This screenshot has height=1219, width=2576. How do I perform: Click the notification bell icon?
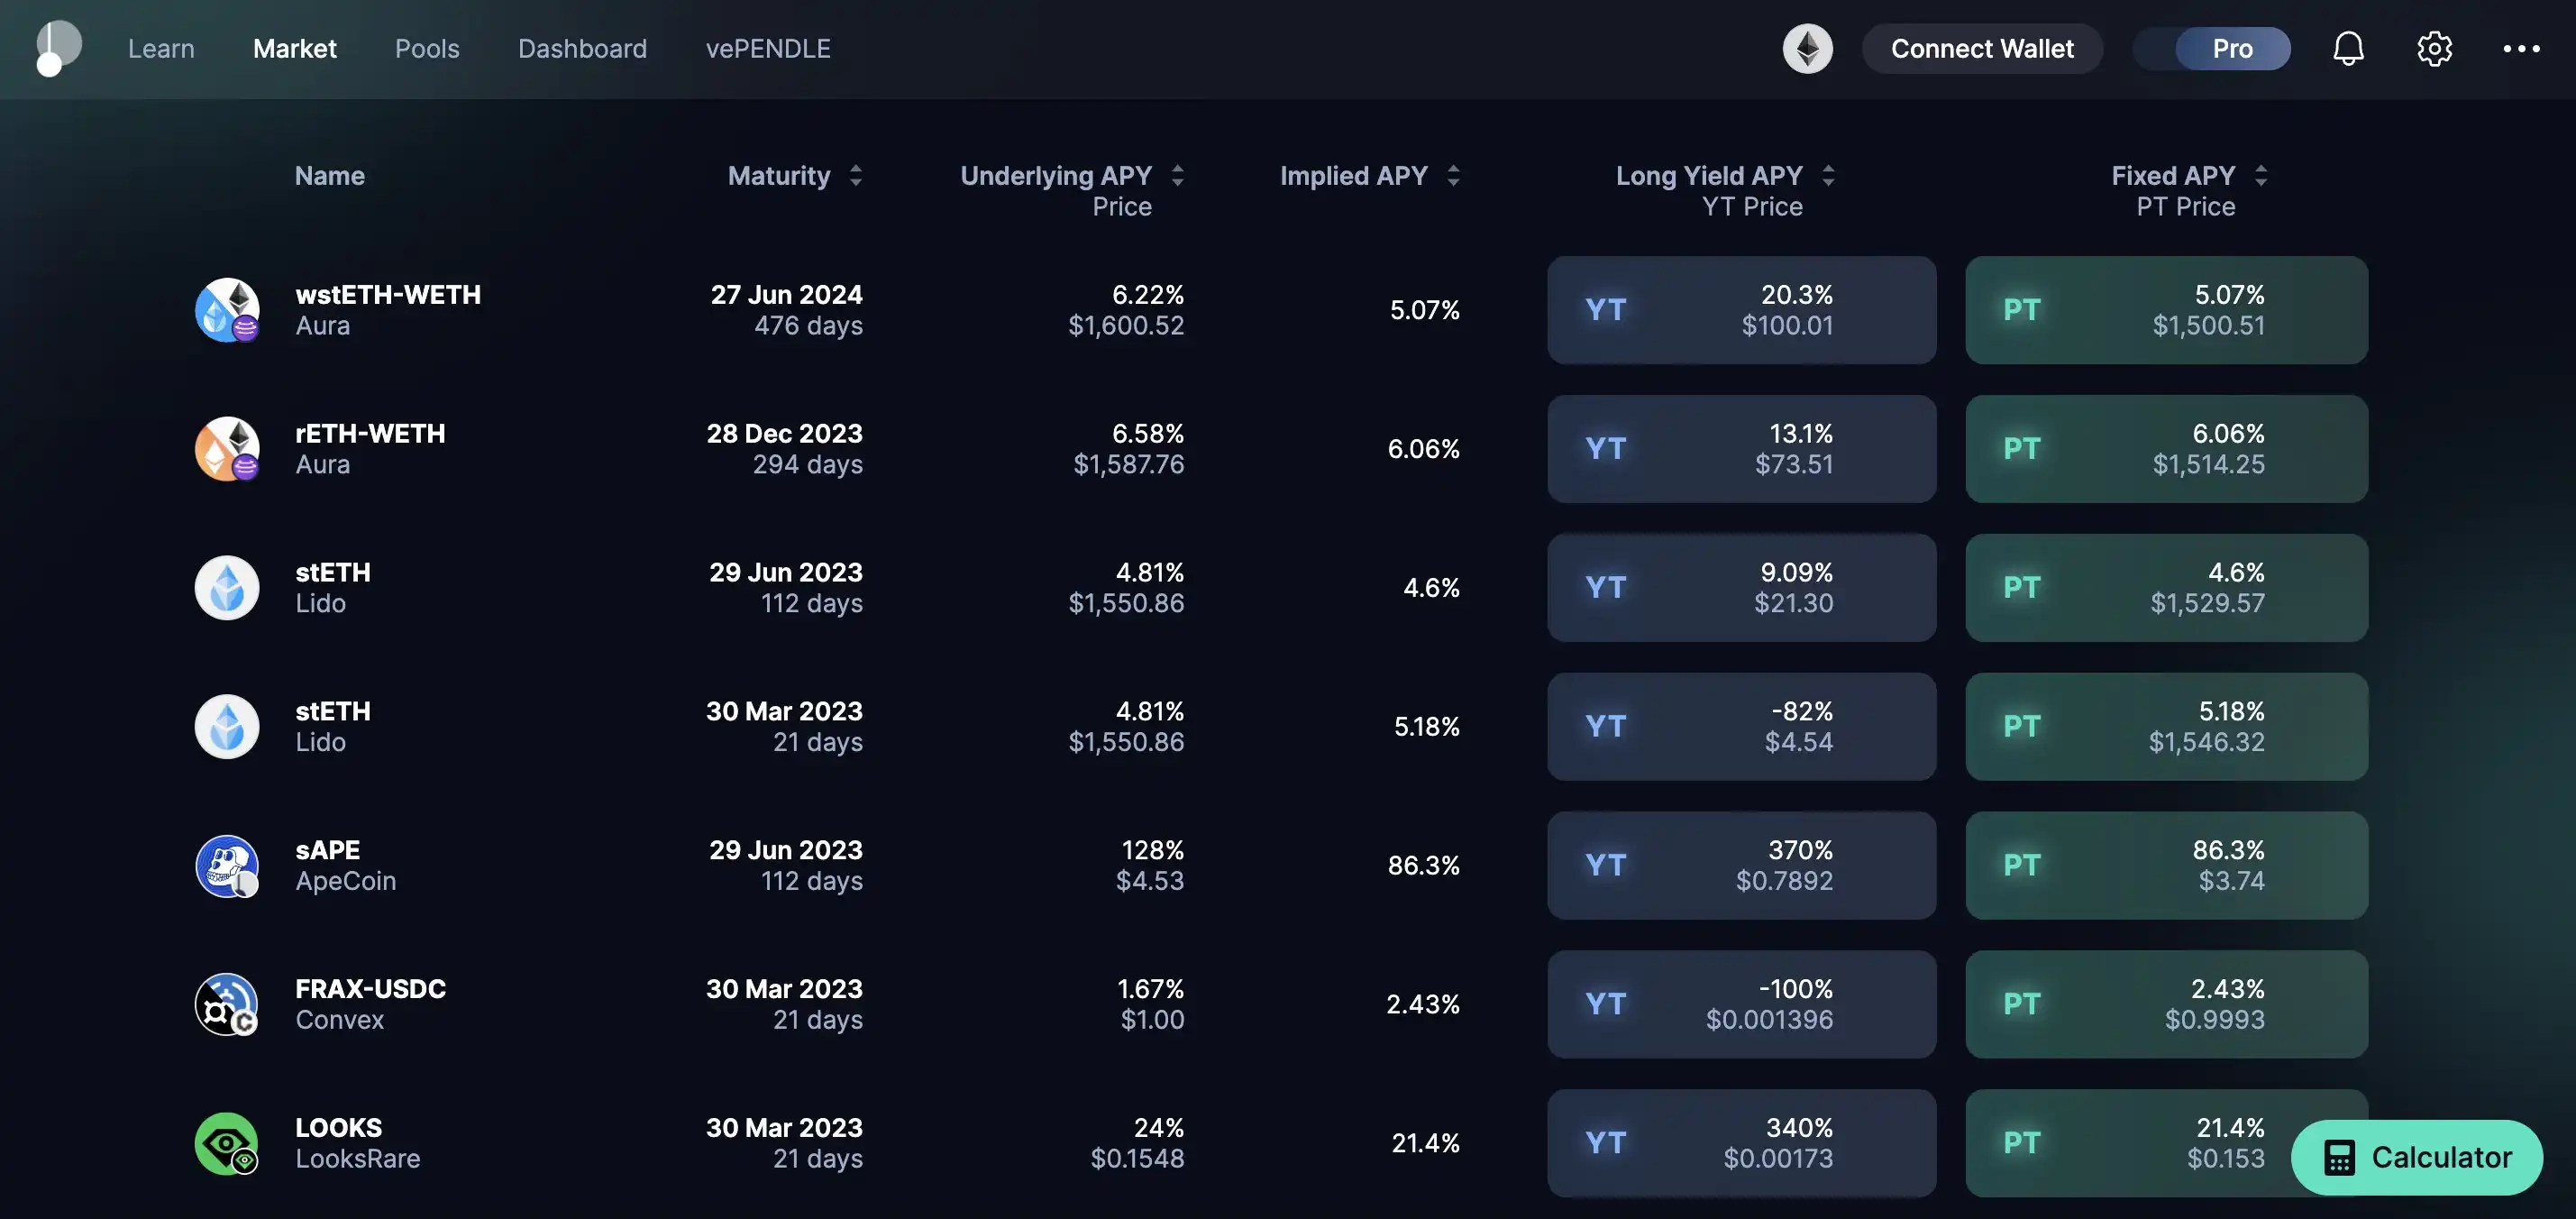click(x=2349, y=48)
